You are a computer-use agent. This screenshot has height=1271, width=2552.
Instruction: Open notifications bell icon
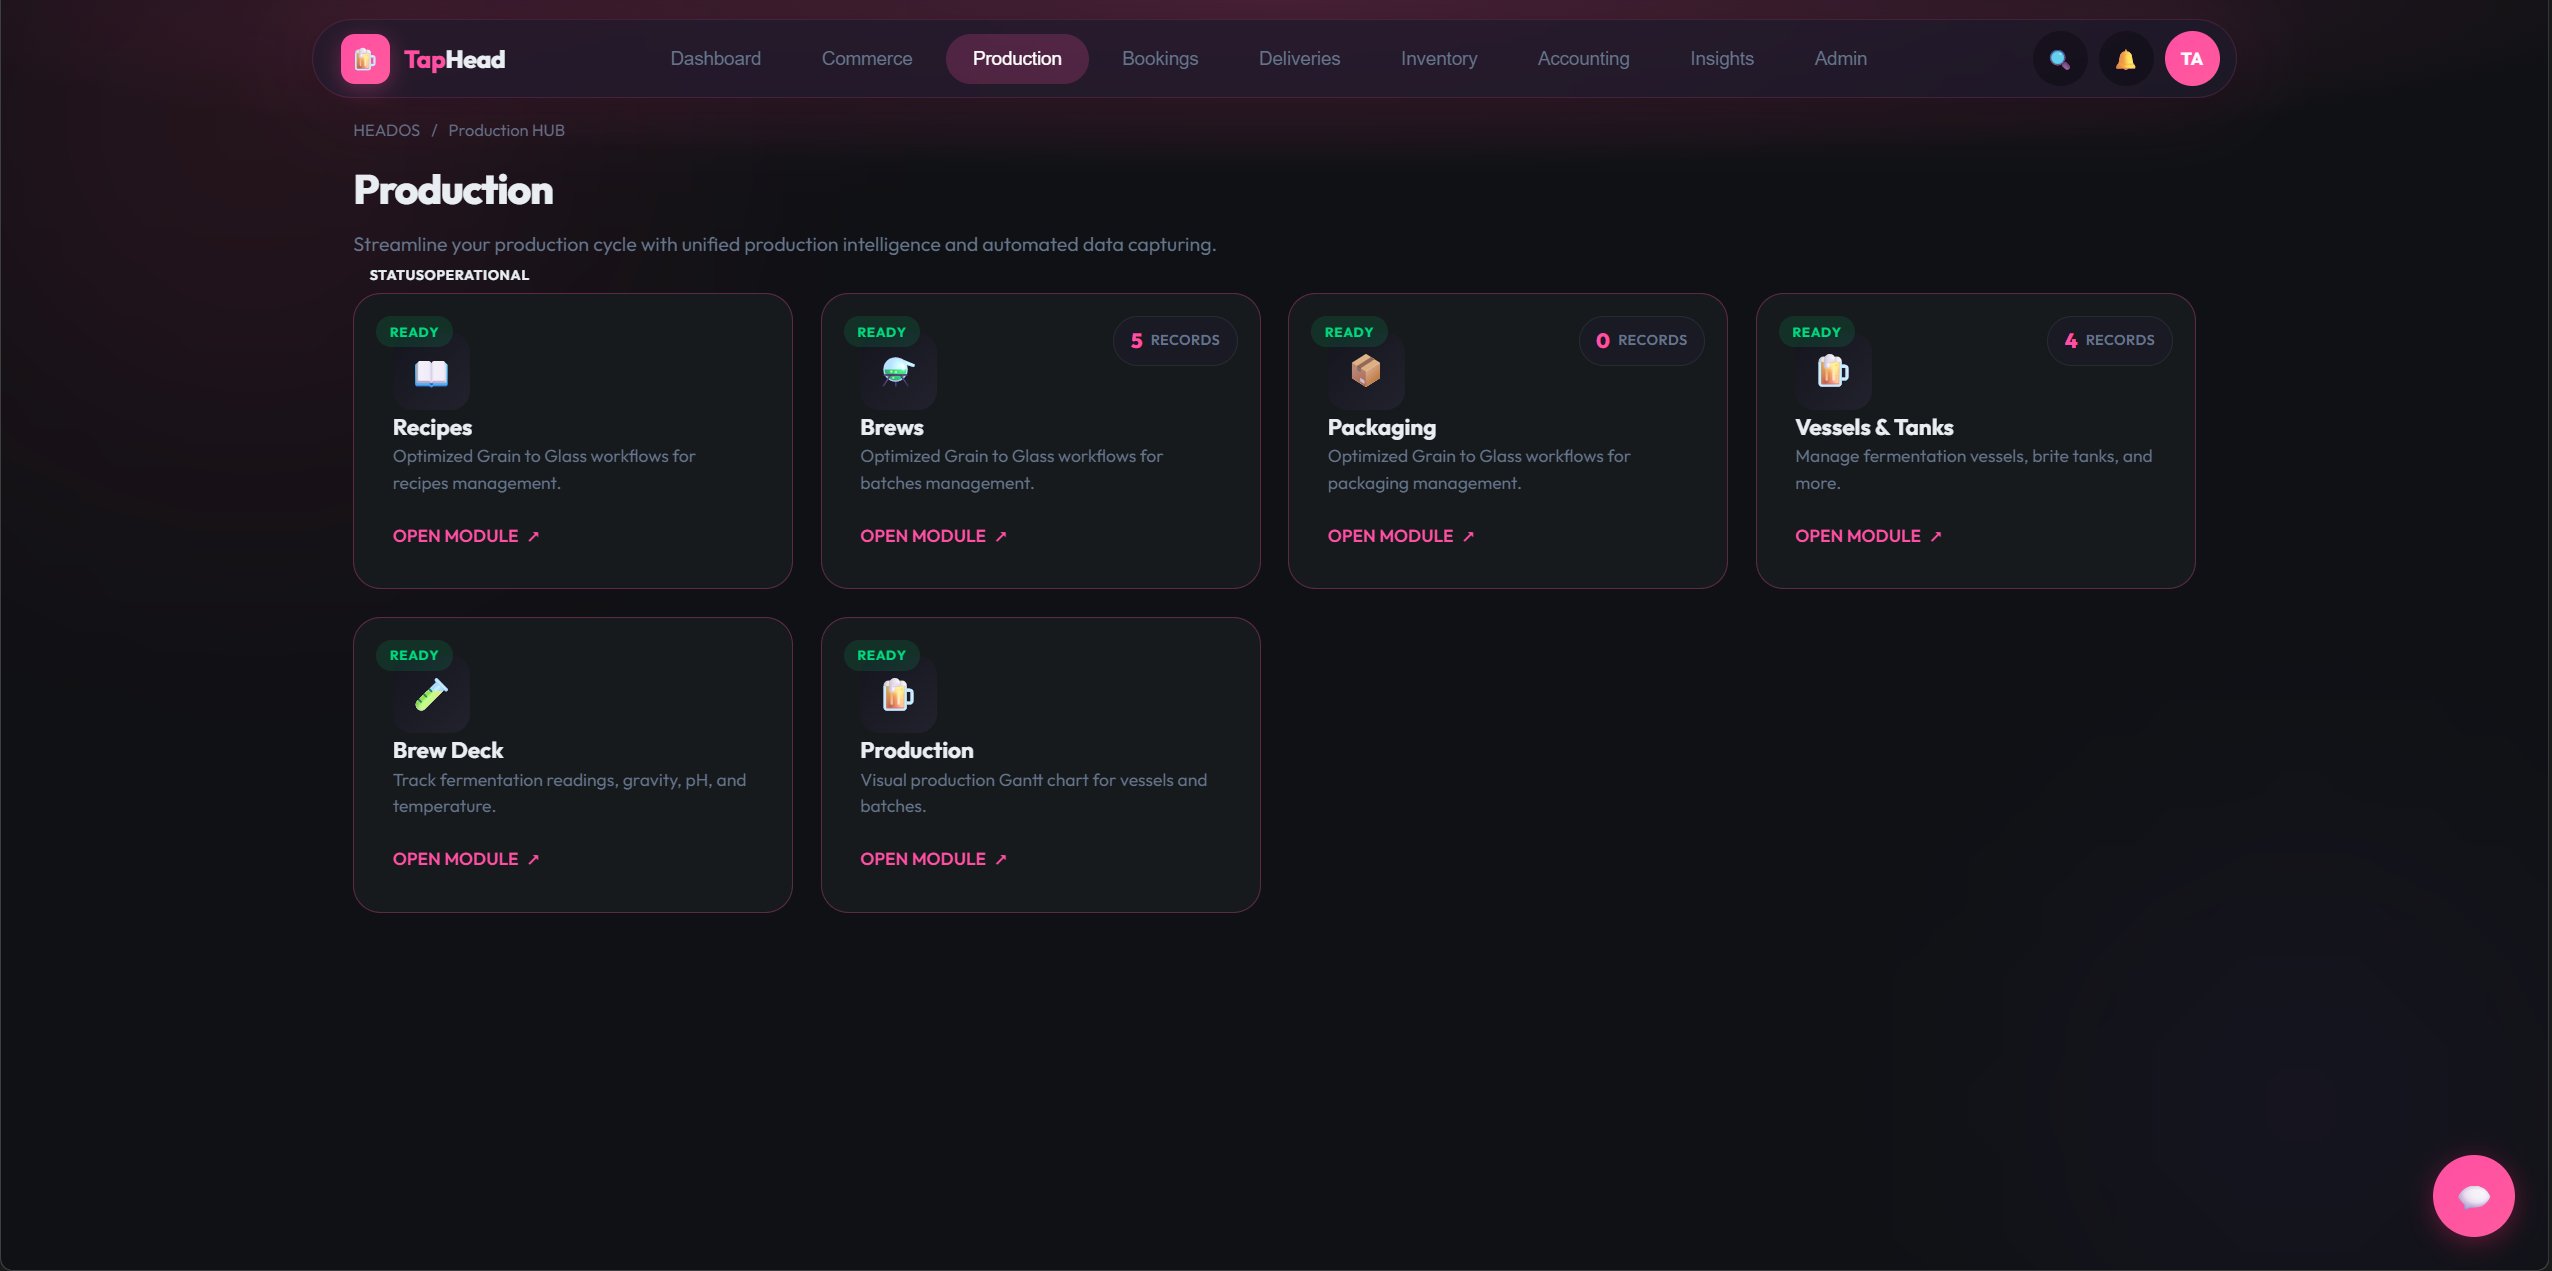tap(2125, 59)
